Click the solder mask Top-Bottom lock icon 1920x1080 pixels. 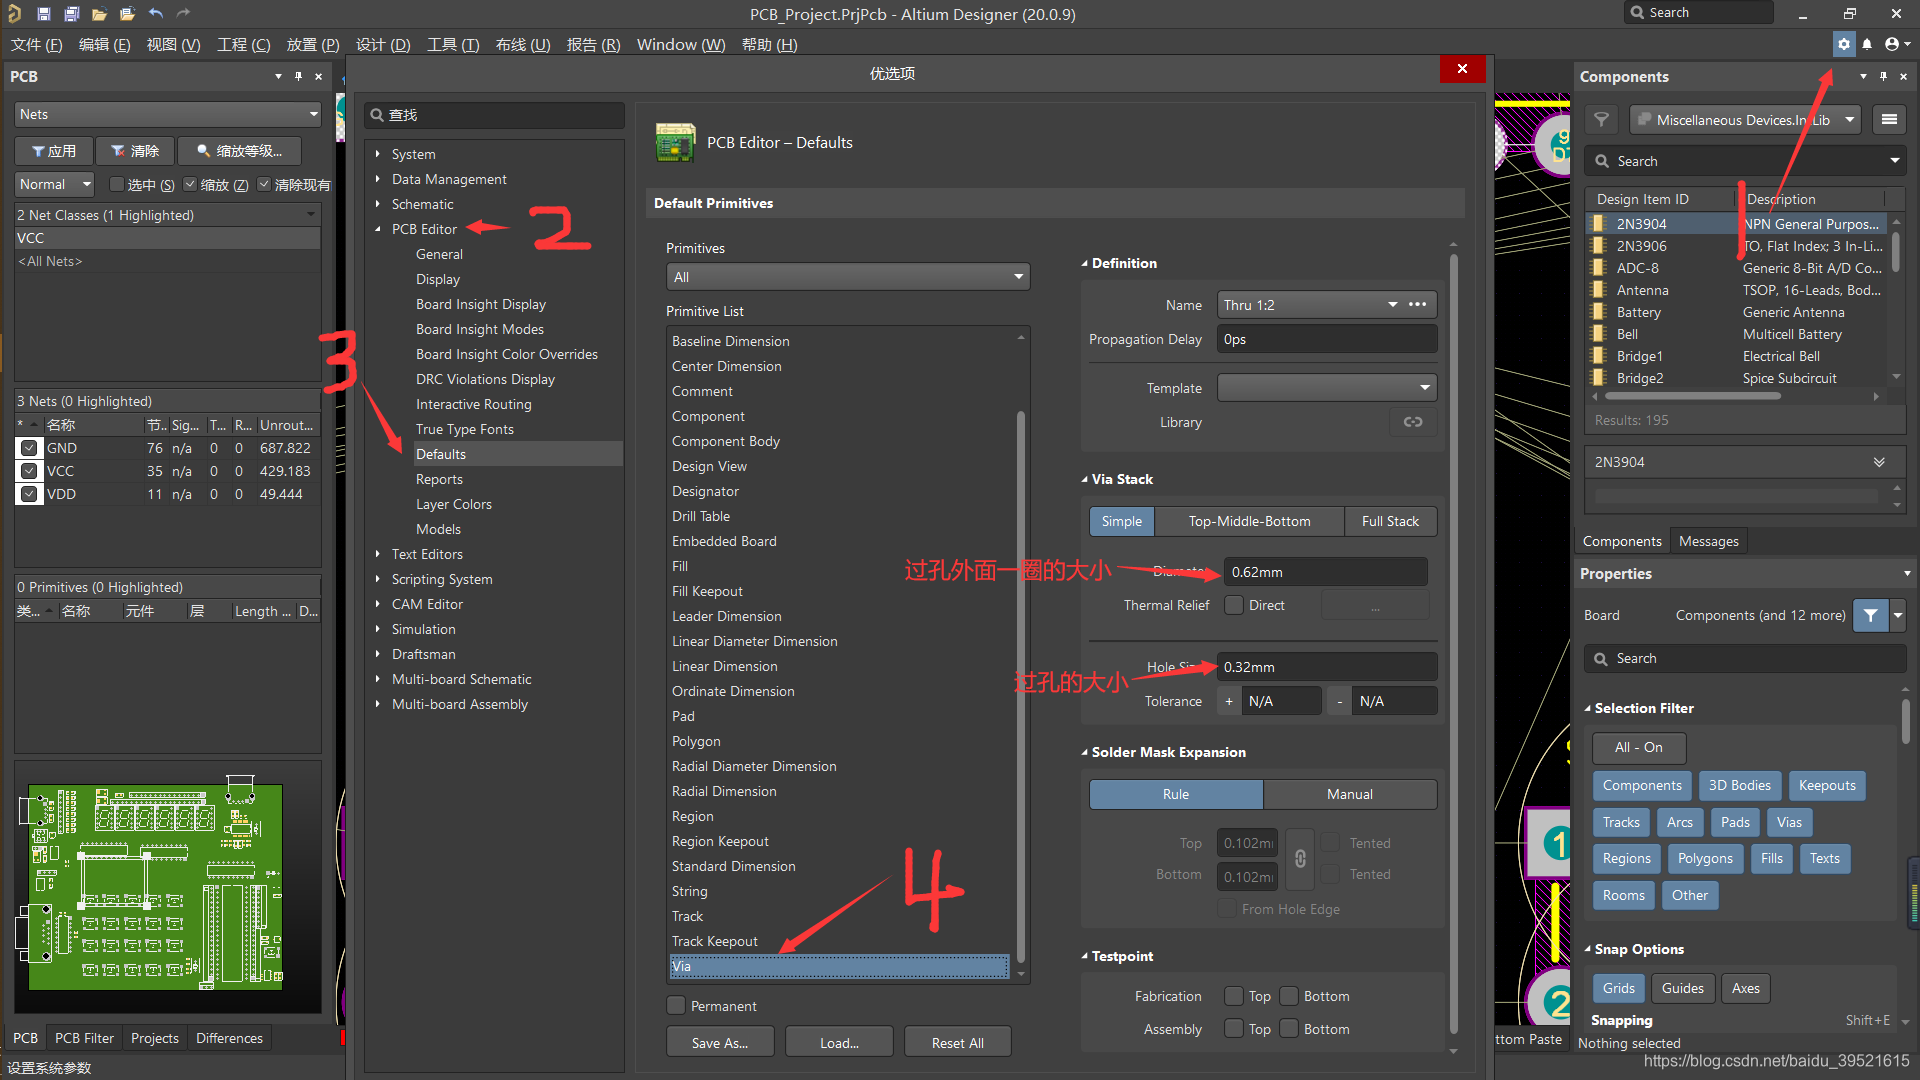point(1300,859)
